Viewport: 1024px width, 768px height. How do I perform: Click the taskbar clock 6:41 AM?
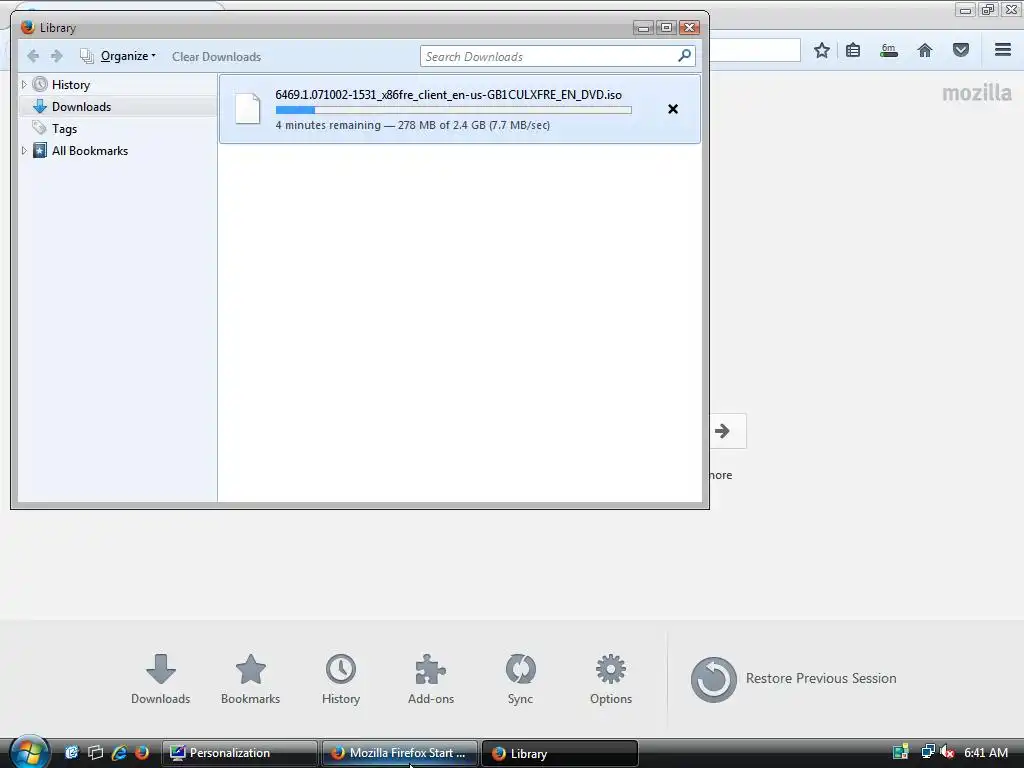[x=985, y=752]
